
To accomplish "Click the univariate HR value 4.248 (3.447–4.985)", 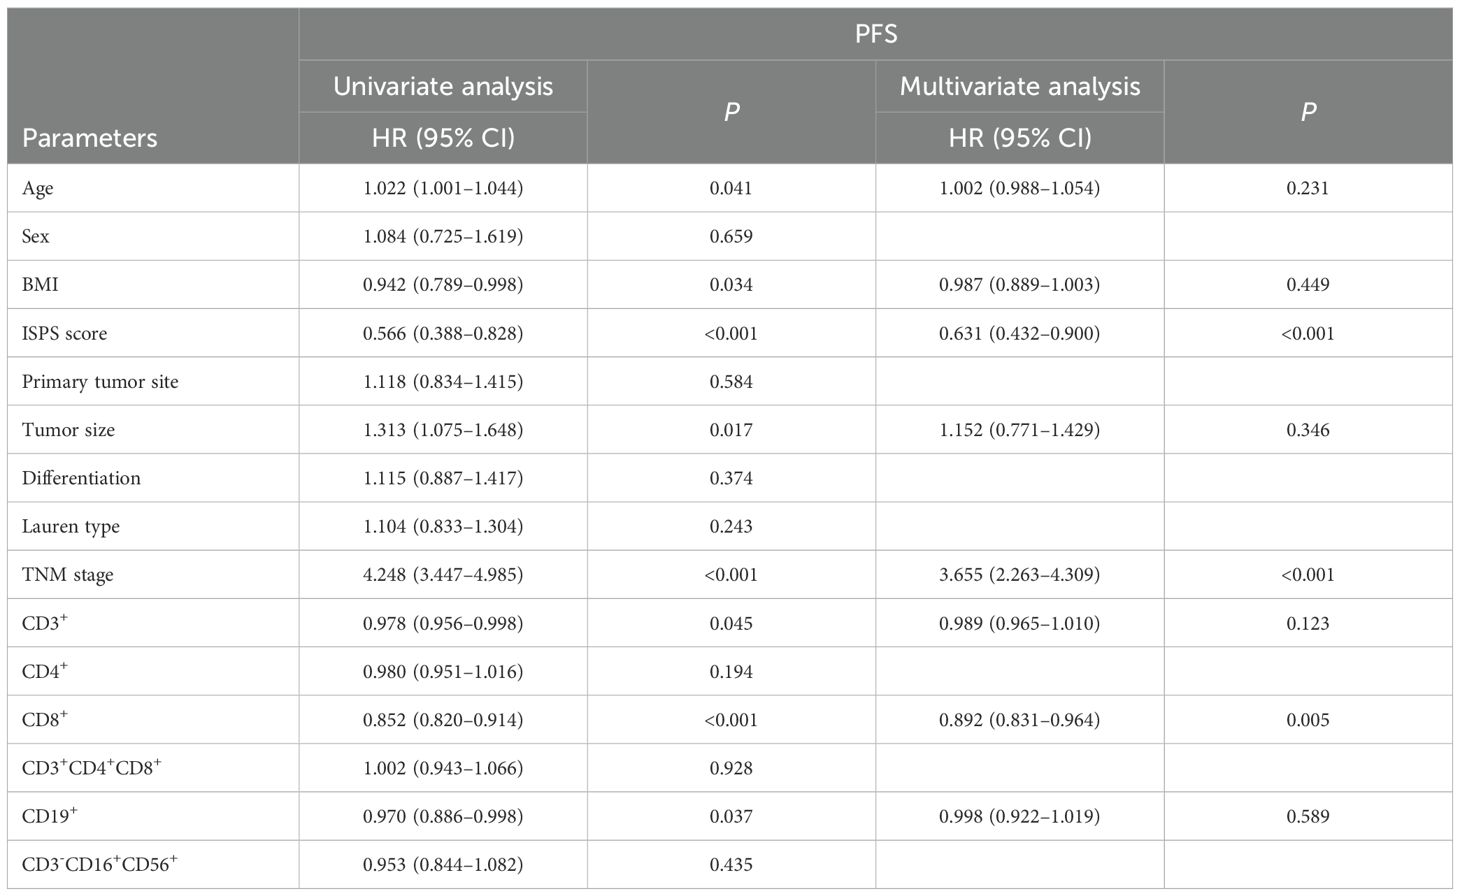I will click(x=443, y=575).
